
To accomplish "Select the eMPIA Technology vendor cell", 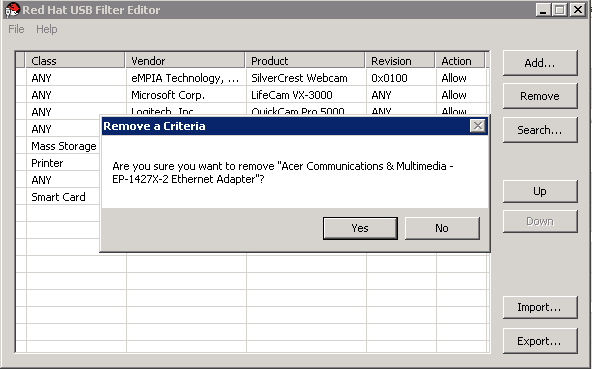I will click(x=185, y=78).
